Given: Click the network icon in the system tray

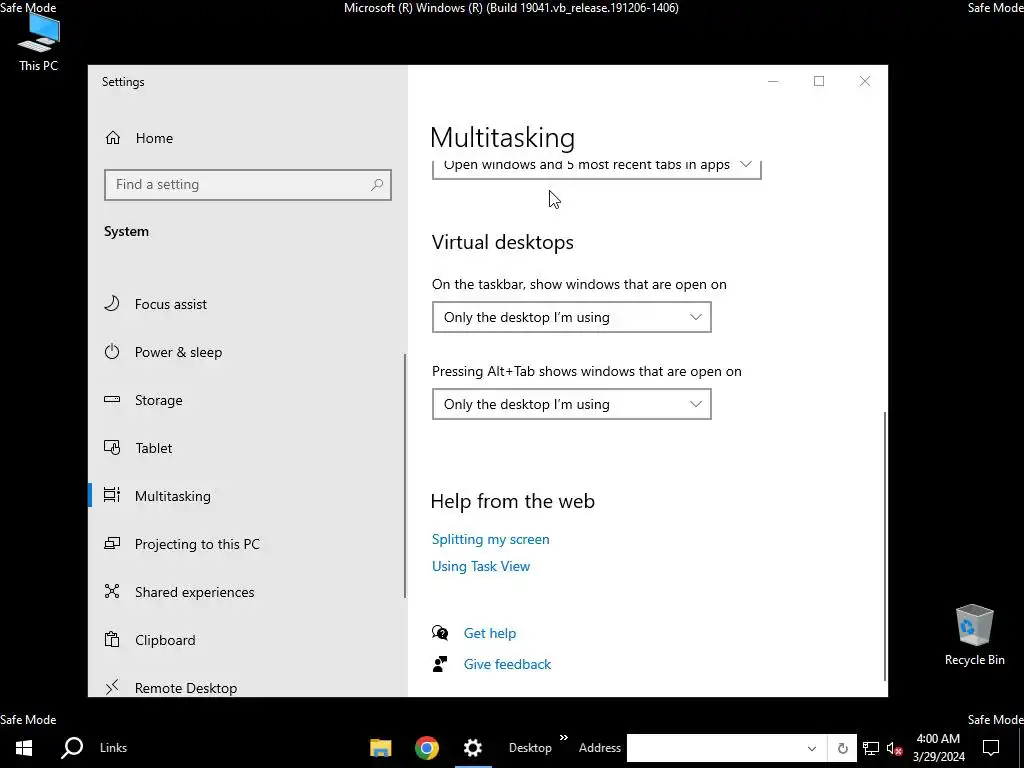Looking at the screenshot, I should (871, 748).
